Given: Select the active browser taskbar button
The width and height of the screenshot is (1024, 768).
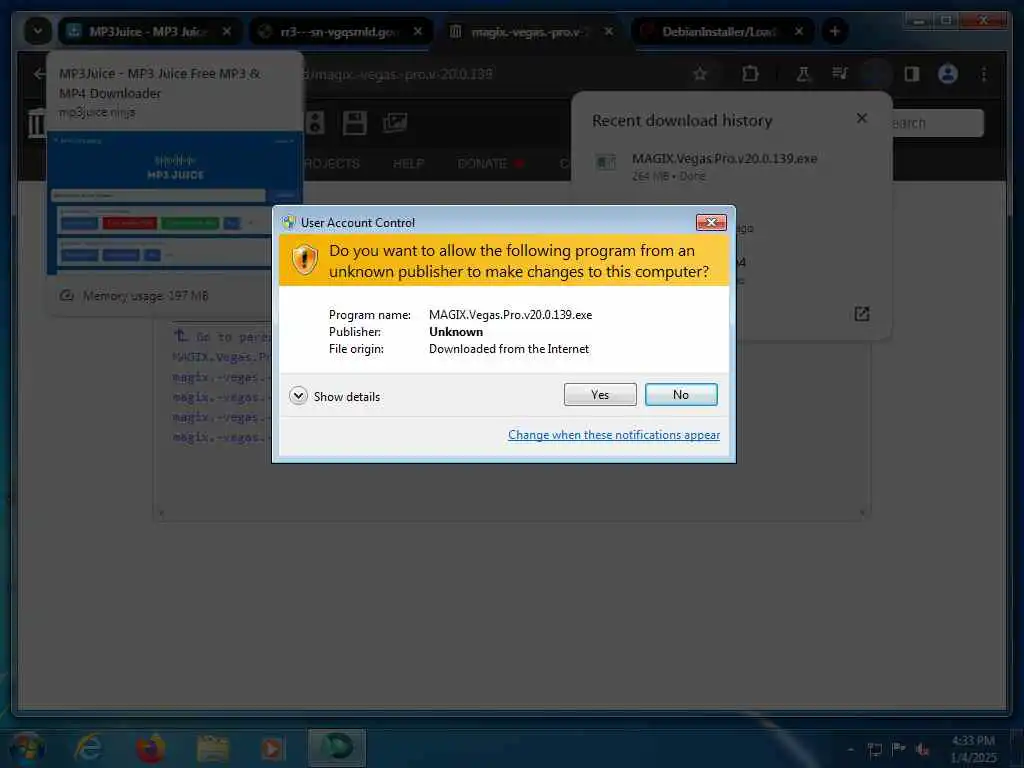Looking at the screenshot, I should click(x=336, y=748).
